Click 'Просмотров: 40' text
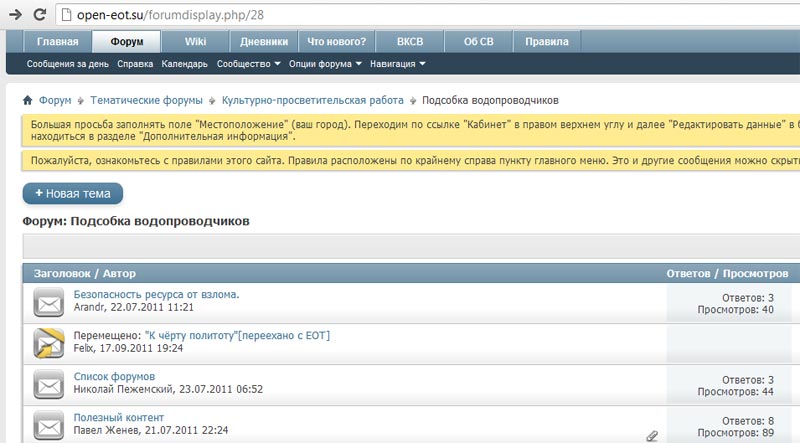 click(x=735, y=309)
